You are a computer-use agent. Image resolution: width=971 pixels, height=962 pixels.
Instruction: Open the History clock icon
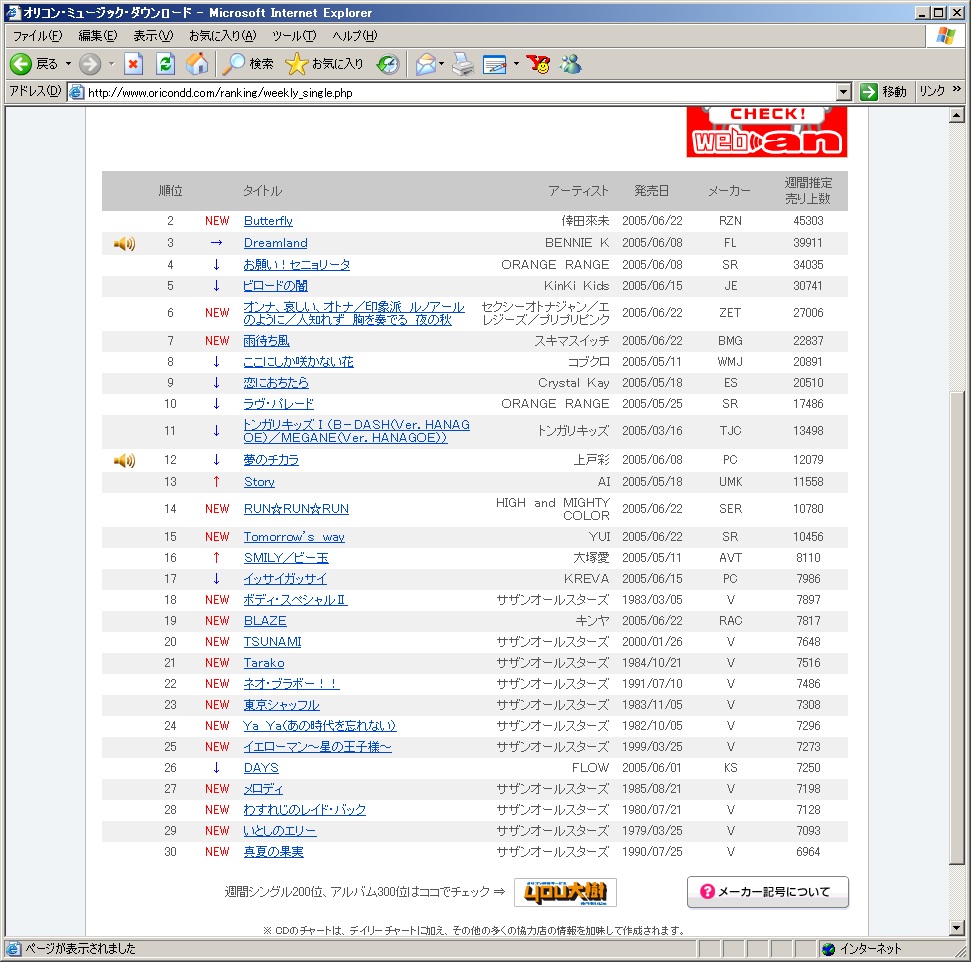point(388,64)
